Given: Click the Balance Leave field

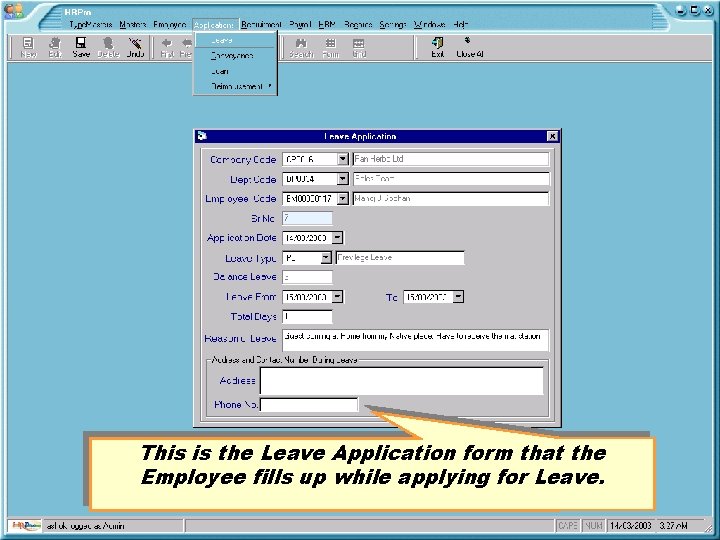Looking at the screenshot, I should pyautogui.click(x=307, y=277).
